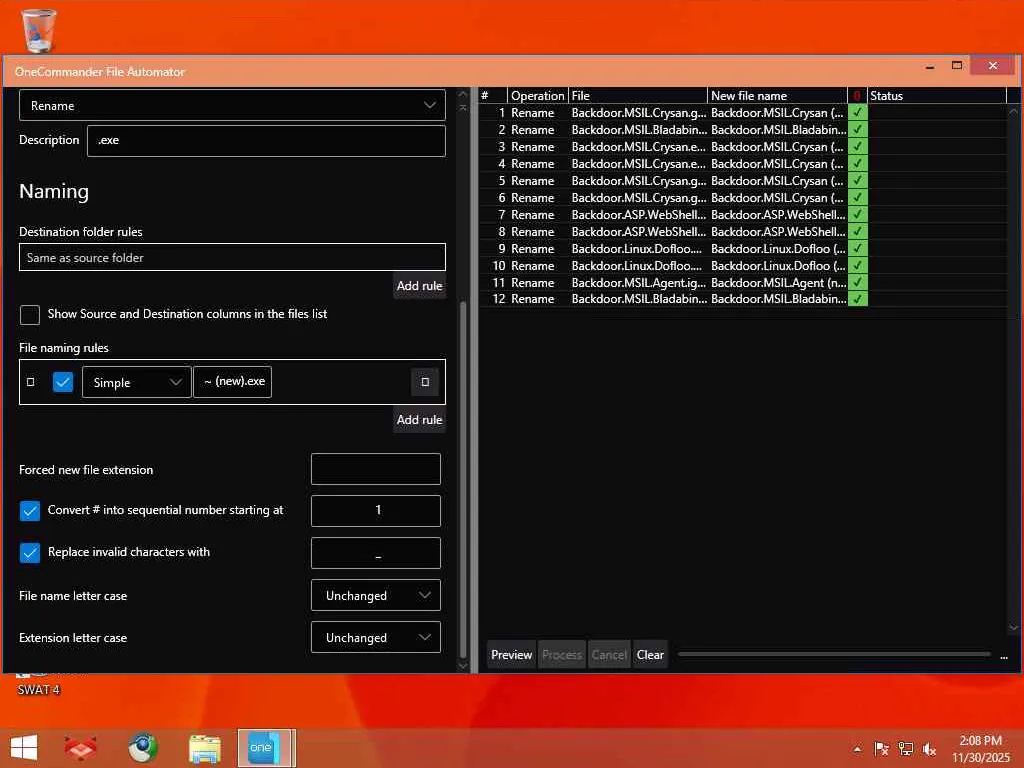
Task: Open the Action Center flag icon
Action: coord(881,749)
